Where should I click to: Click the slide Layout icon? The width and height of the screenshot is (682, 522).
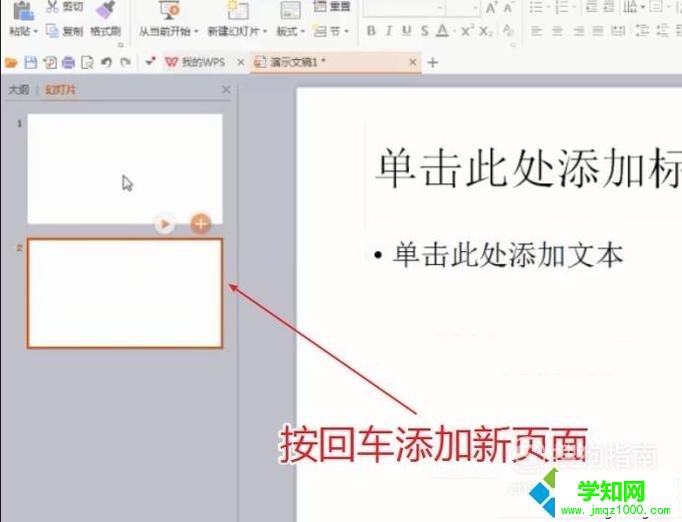pyautogui.click(x=290, y=11)
